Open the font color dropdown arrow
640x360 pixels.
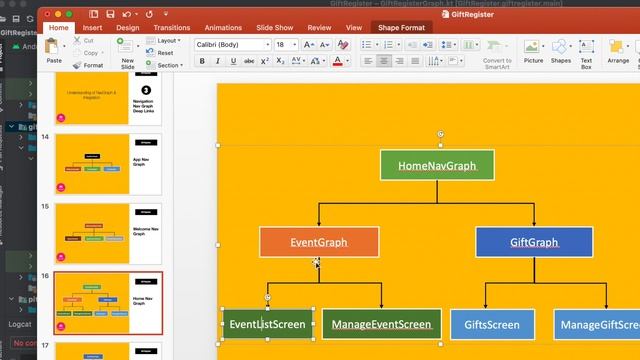click(x=347, y=61)
